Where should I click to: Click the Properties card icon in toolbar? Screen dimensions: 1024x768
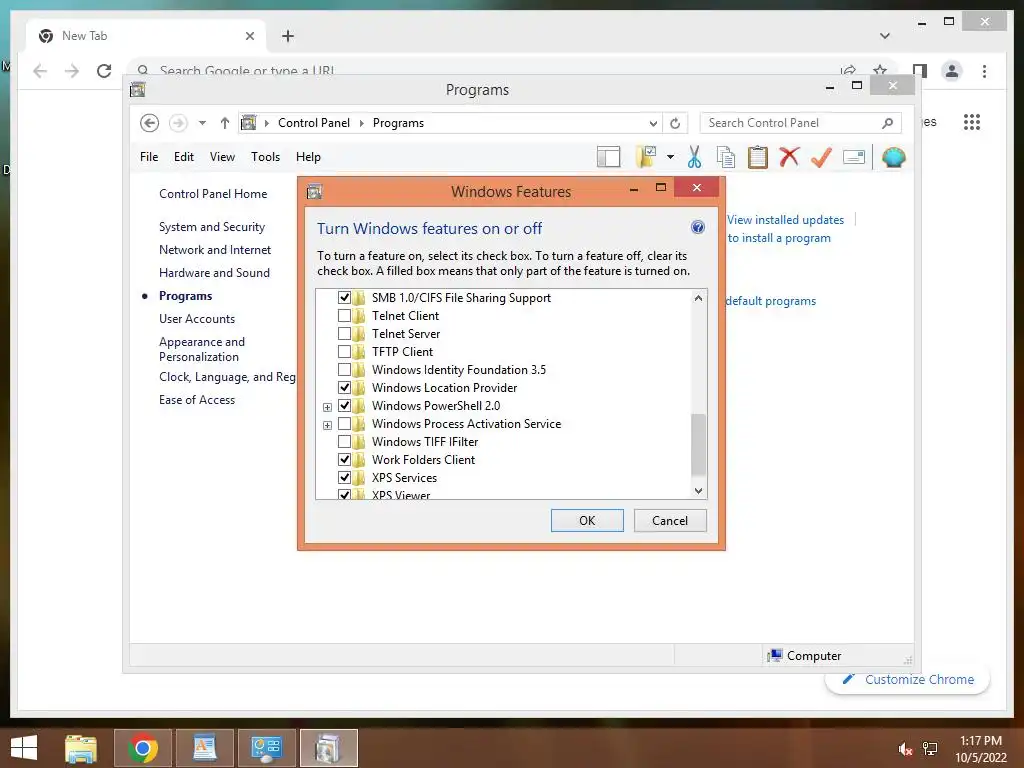(854, 157)
